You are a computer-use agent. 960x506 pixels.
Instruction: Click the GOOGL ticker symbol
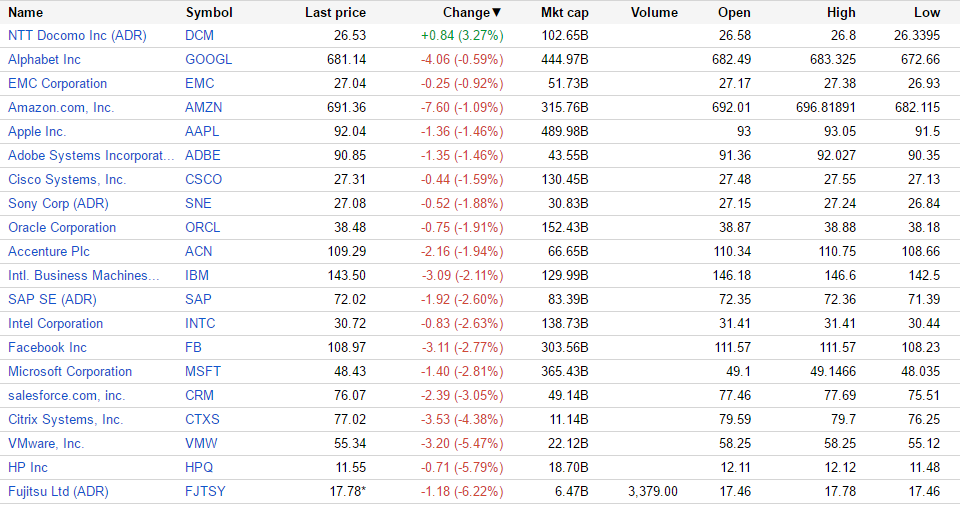208,59
